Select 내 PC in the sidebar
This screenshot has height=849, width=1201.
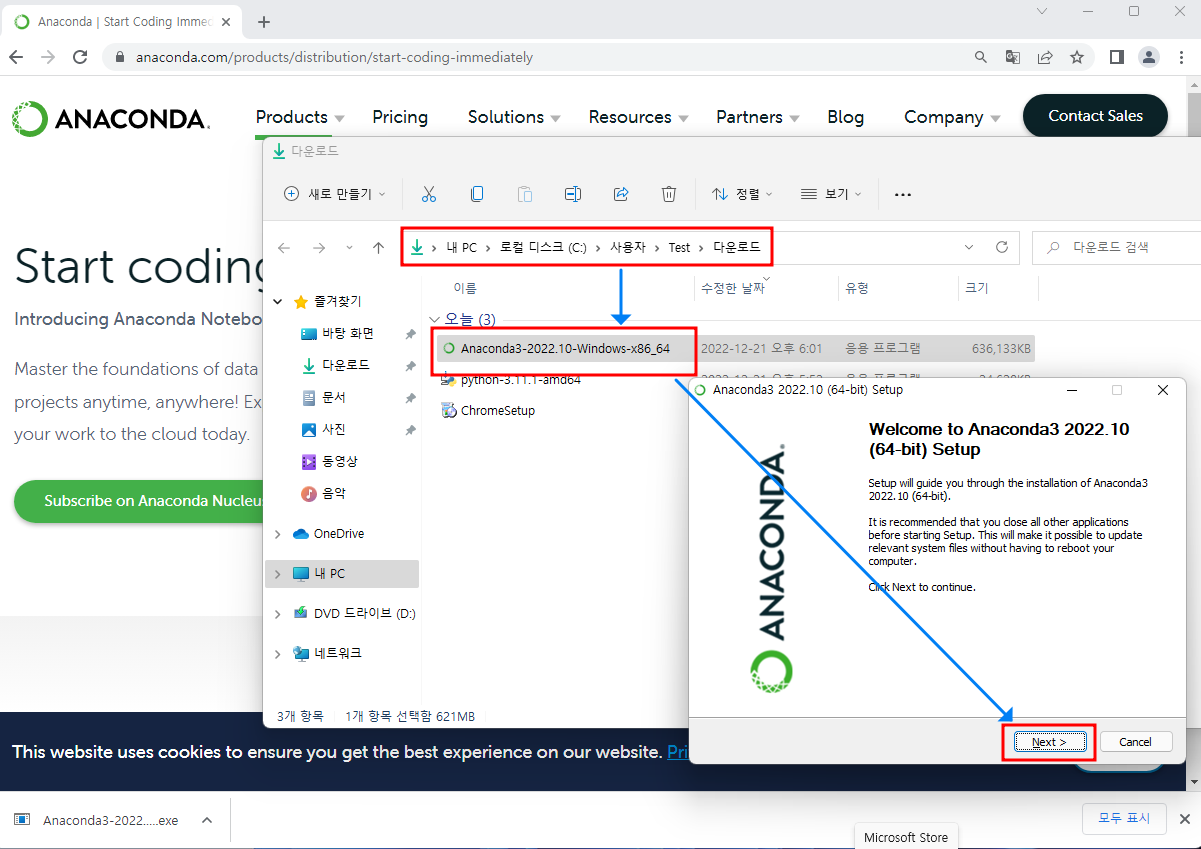(342, 574)
